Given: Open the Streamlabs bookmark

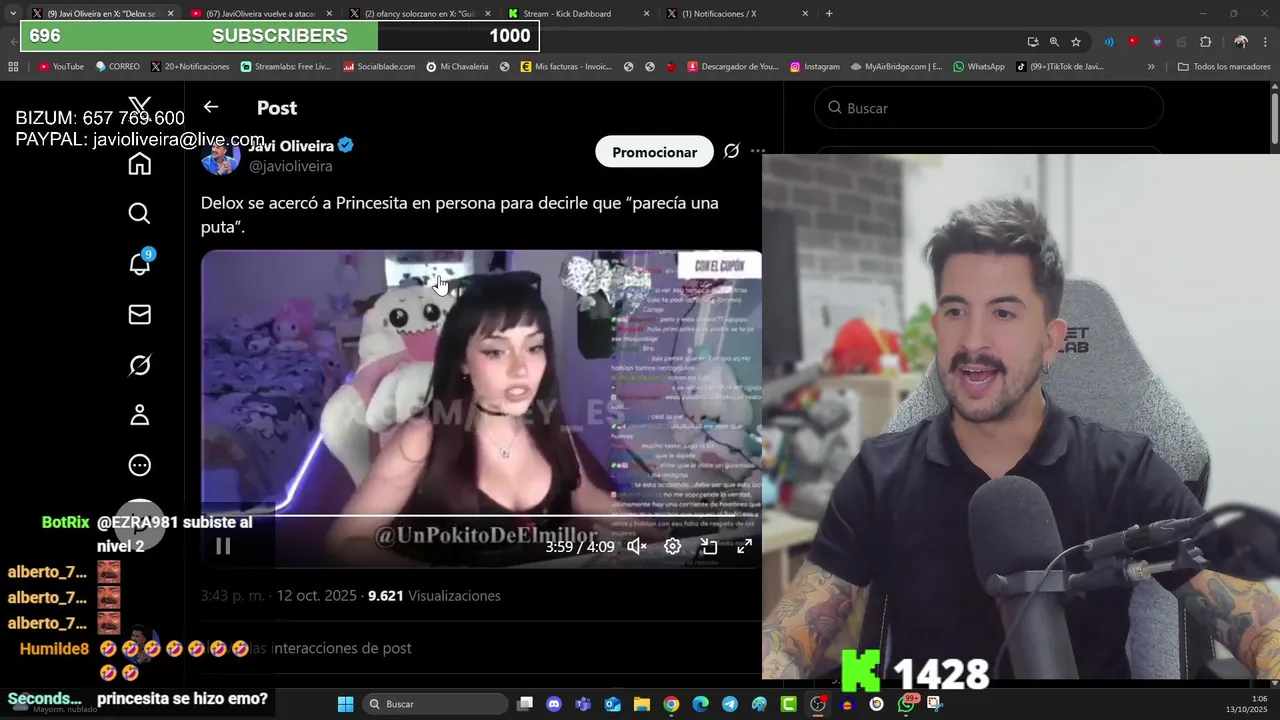Looking at the screenshot, I should pos(285,67).
